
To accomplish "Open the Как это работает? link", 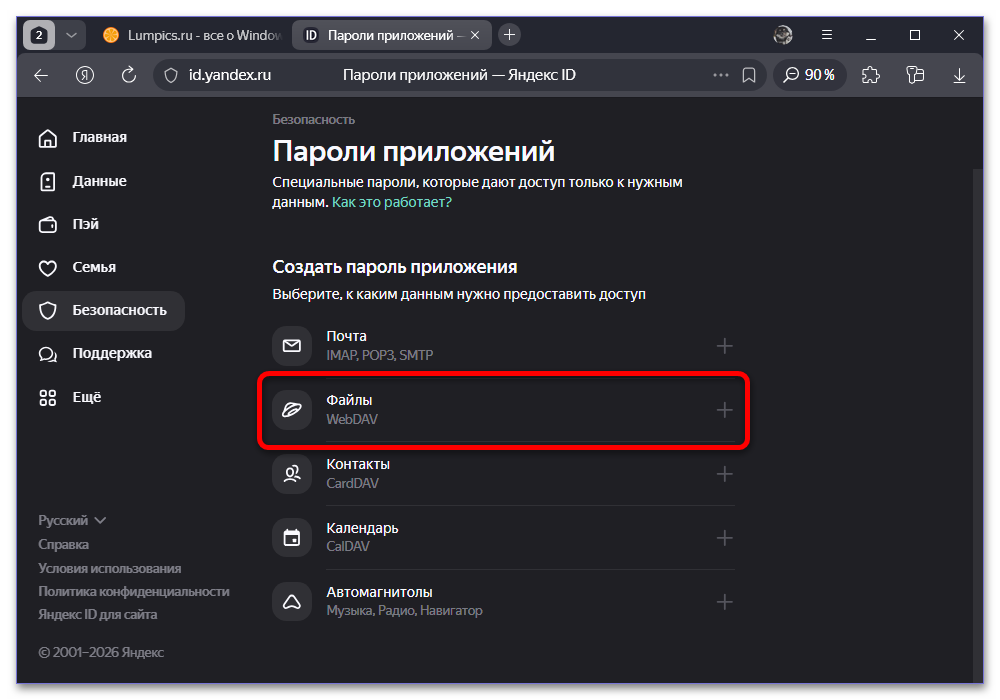I will click(x=392, y=202).
